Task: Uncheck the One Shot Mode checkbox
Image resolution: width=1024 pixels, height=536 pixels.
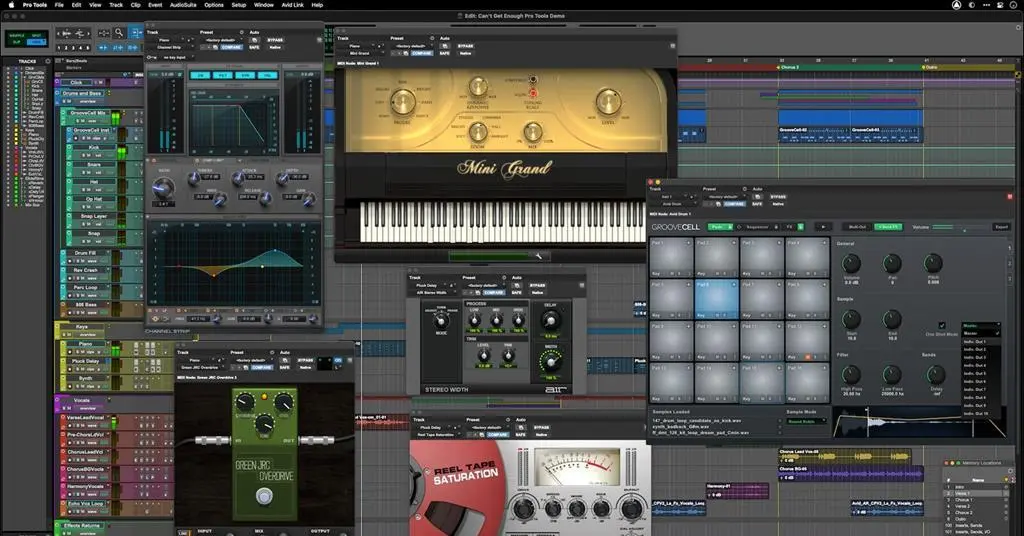Action: pos(942,326)
